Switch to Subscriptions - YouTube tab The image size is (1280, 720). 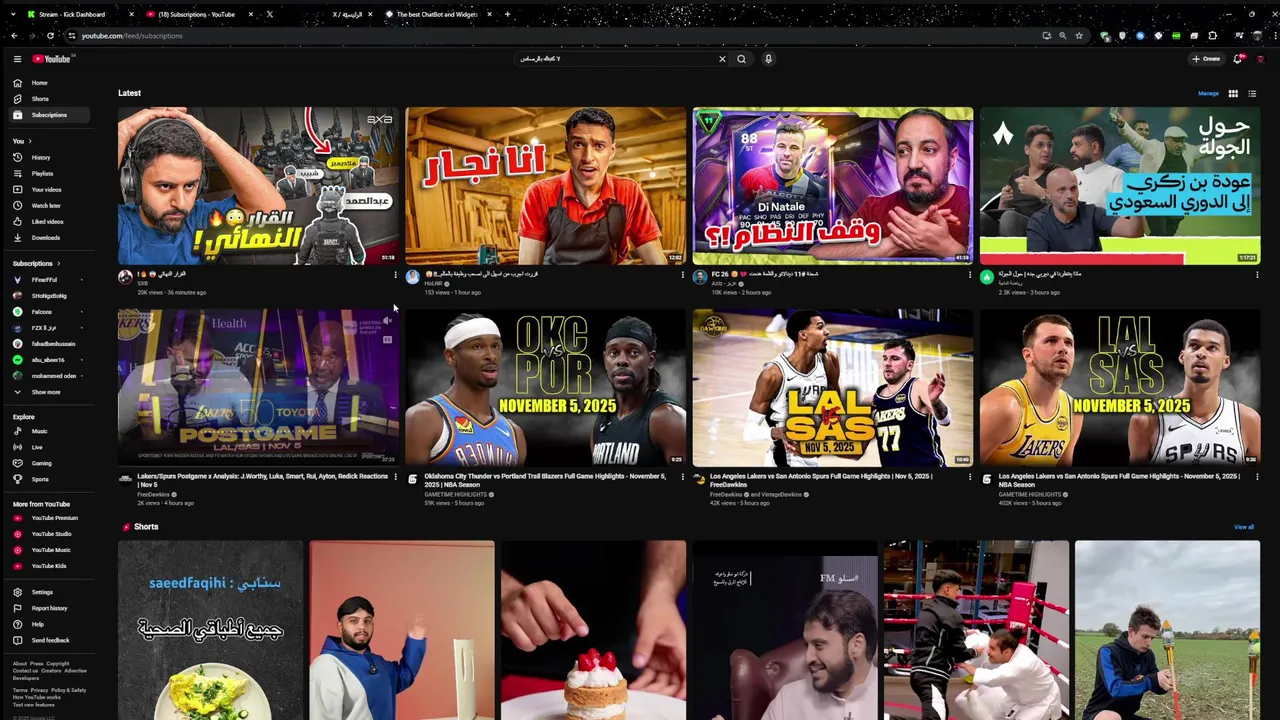click(x=196, y=14)
